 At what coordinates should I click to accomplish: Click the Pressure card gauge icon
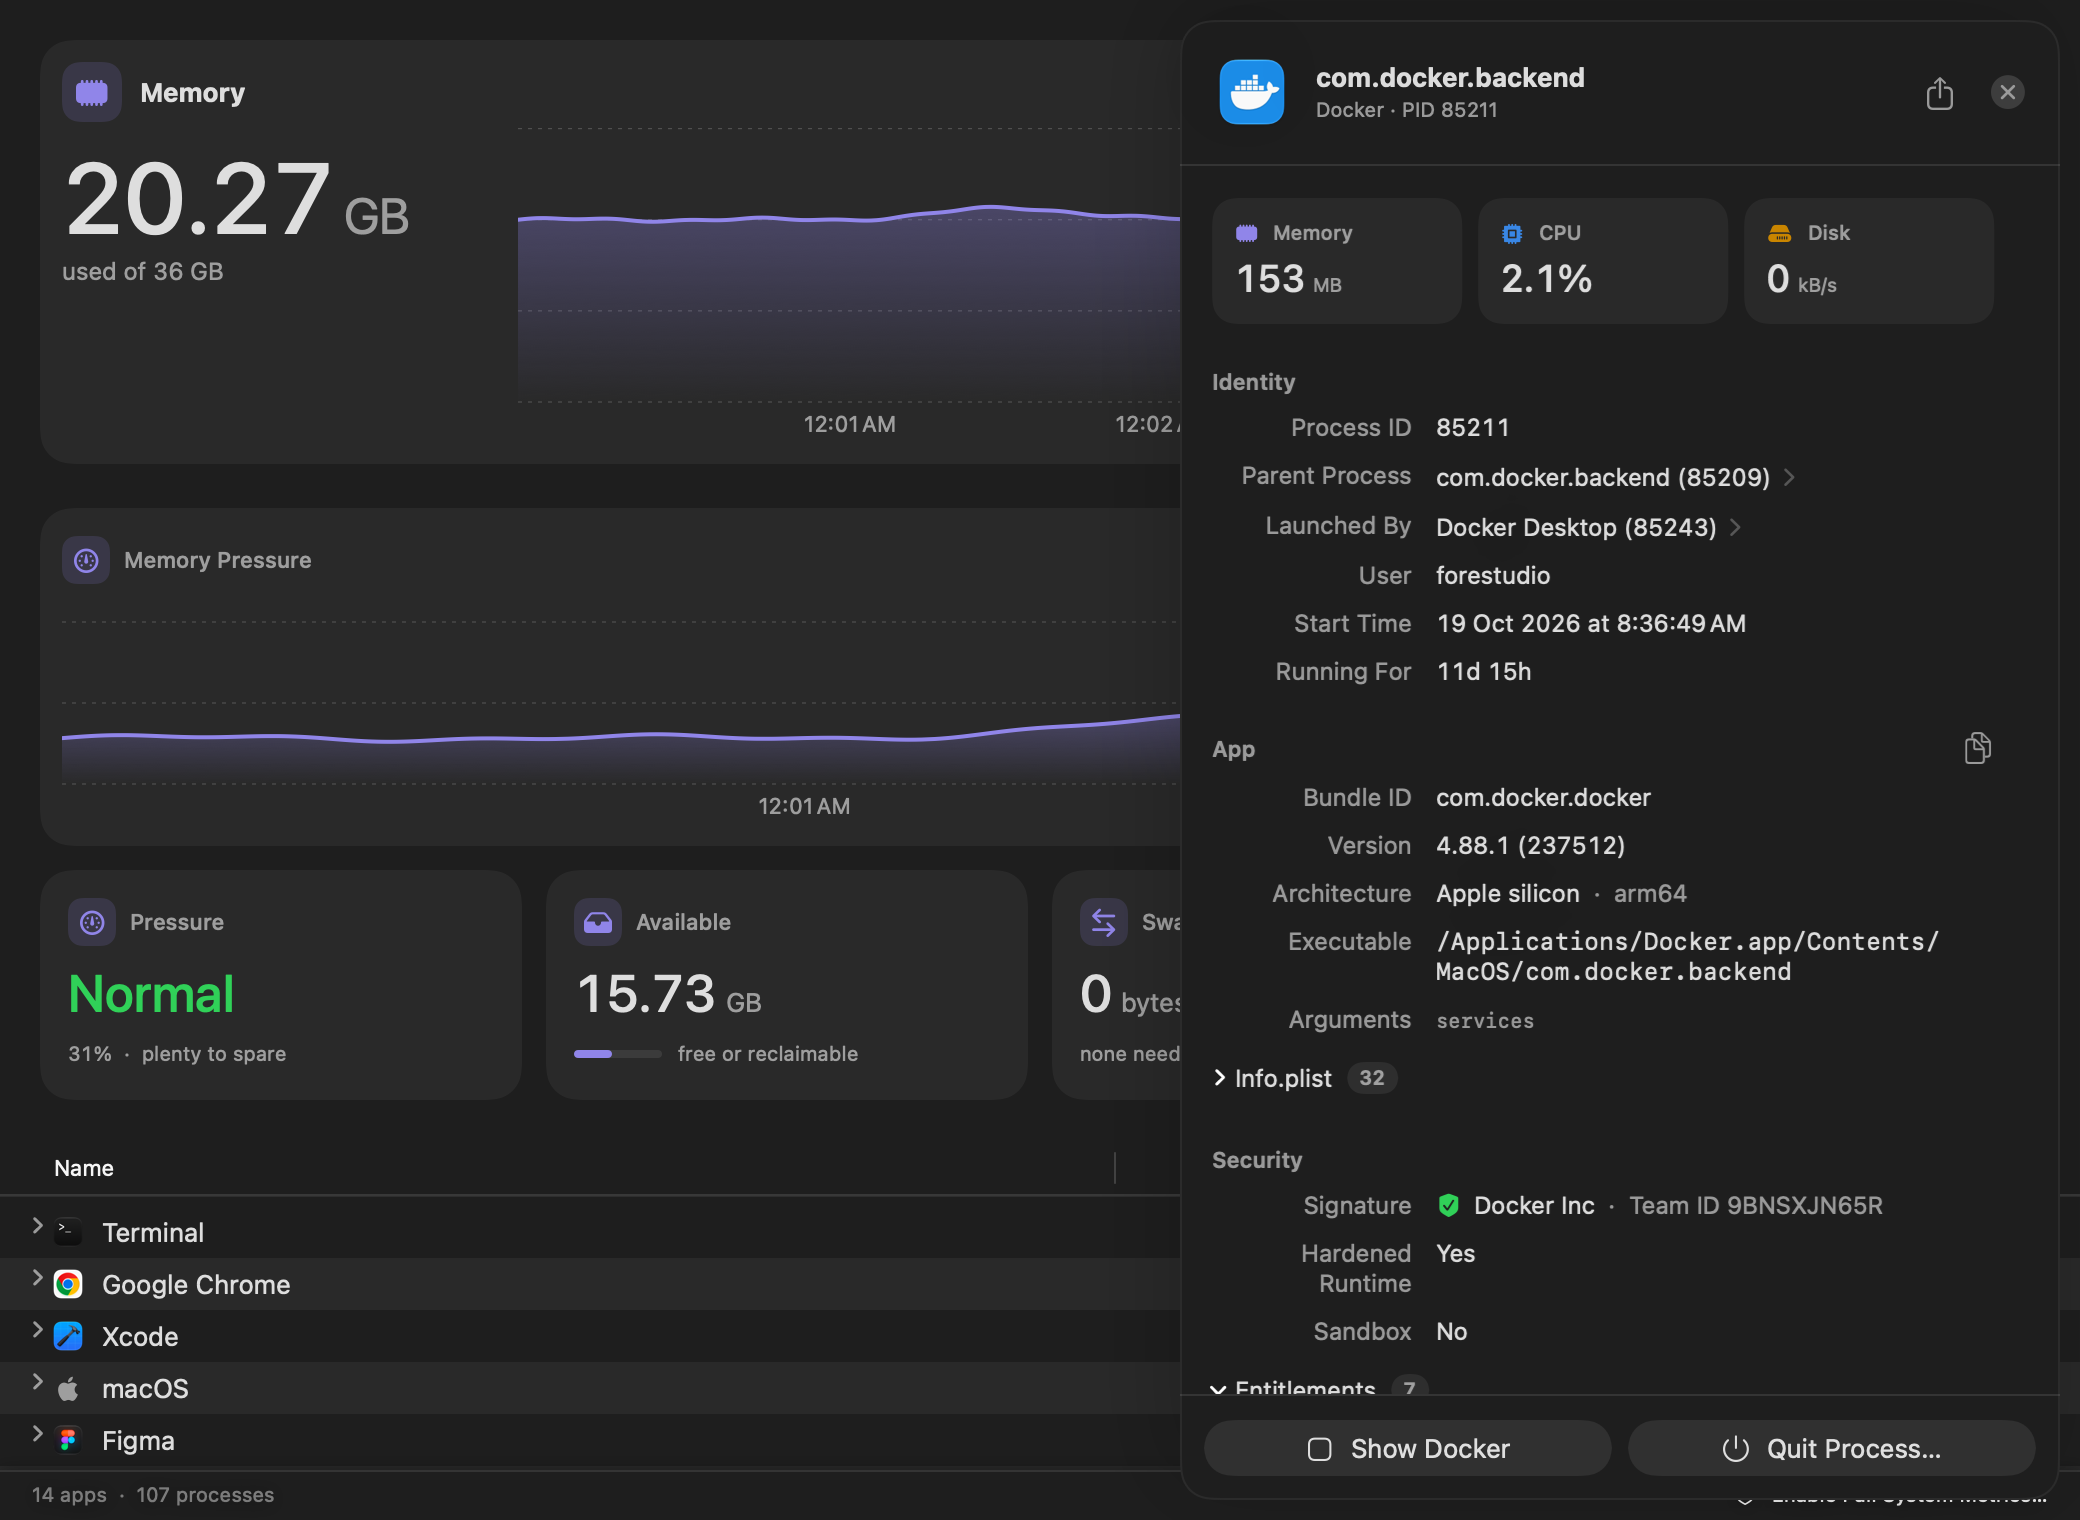(92, 922)
